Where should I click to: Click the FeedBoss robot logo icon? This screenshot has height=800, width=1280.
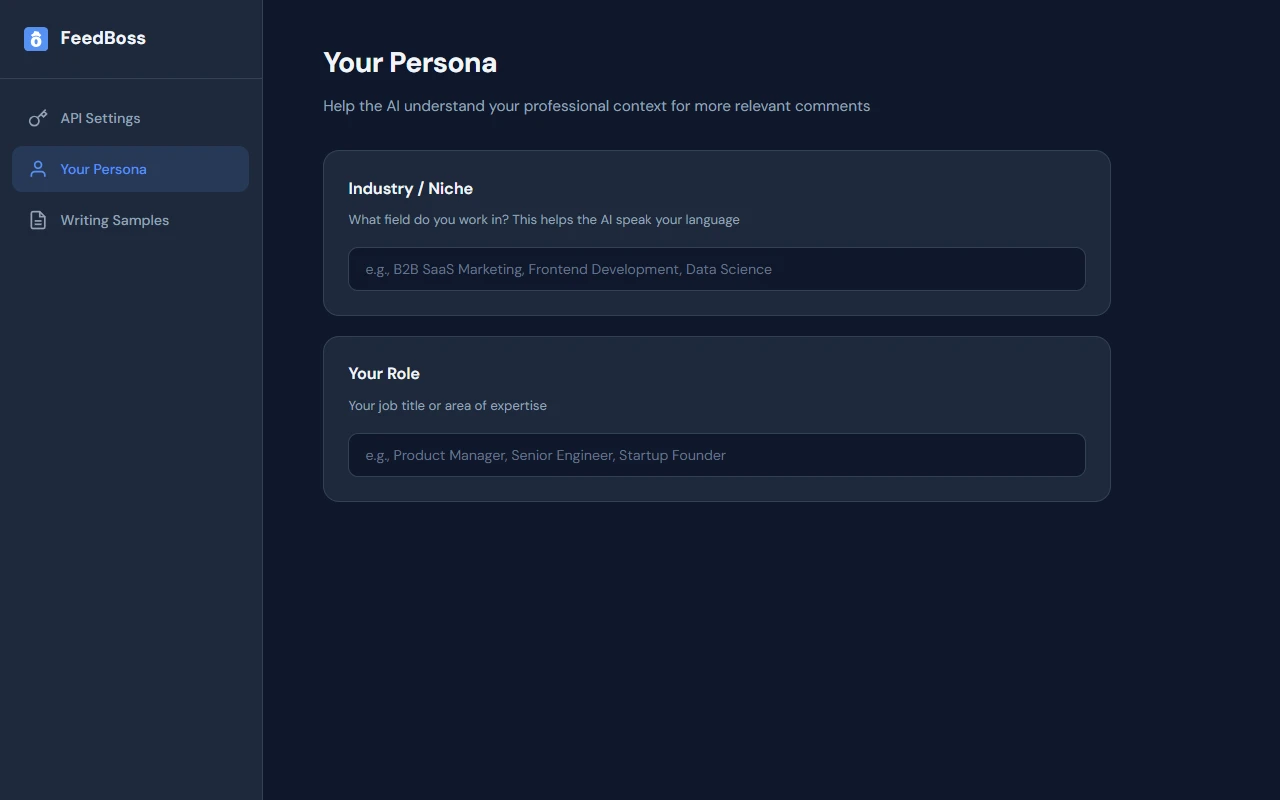[36, 38]
